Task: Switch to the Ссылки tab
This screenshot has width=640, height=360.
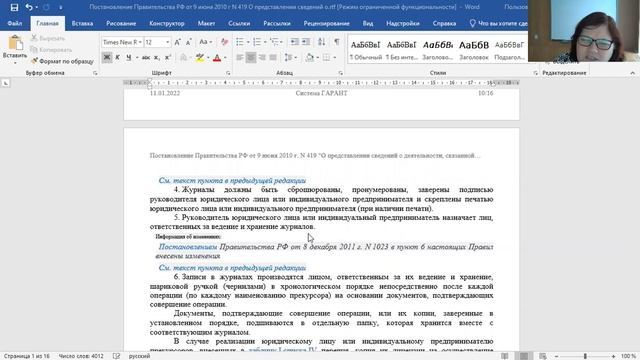Action: pyautogui.click(x=239, y=23)
